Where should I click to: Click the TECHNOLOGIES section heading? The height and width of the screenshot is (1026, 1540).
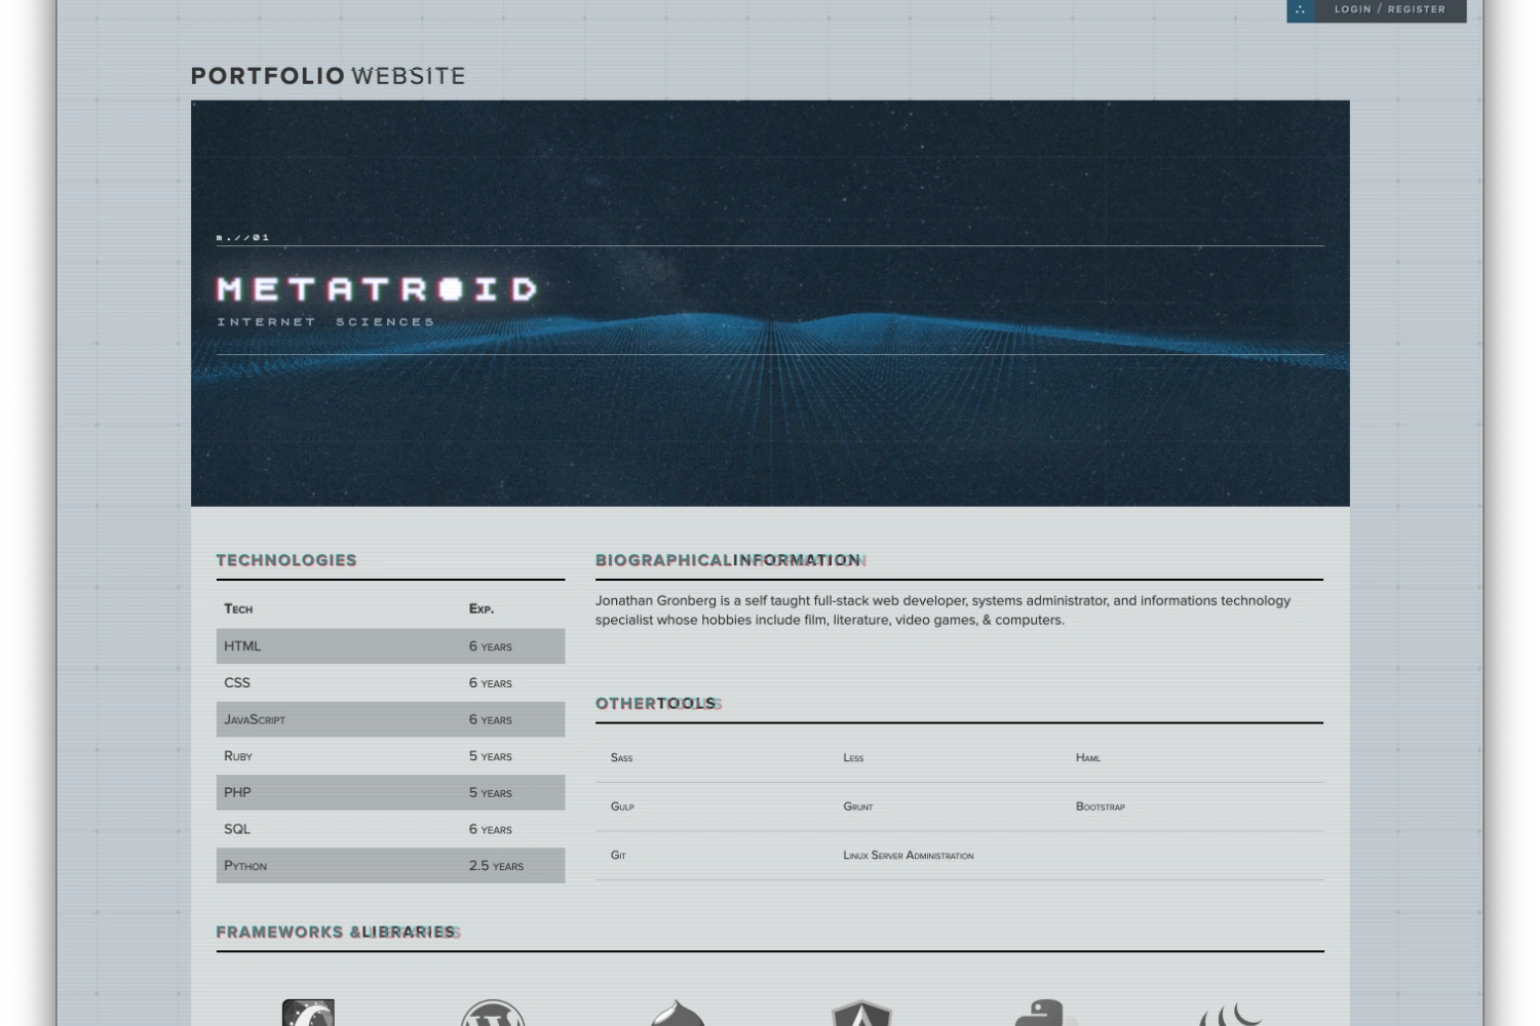(286, 560)
